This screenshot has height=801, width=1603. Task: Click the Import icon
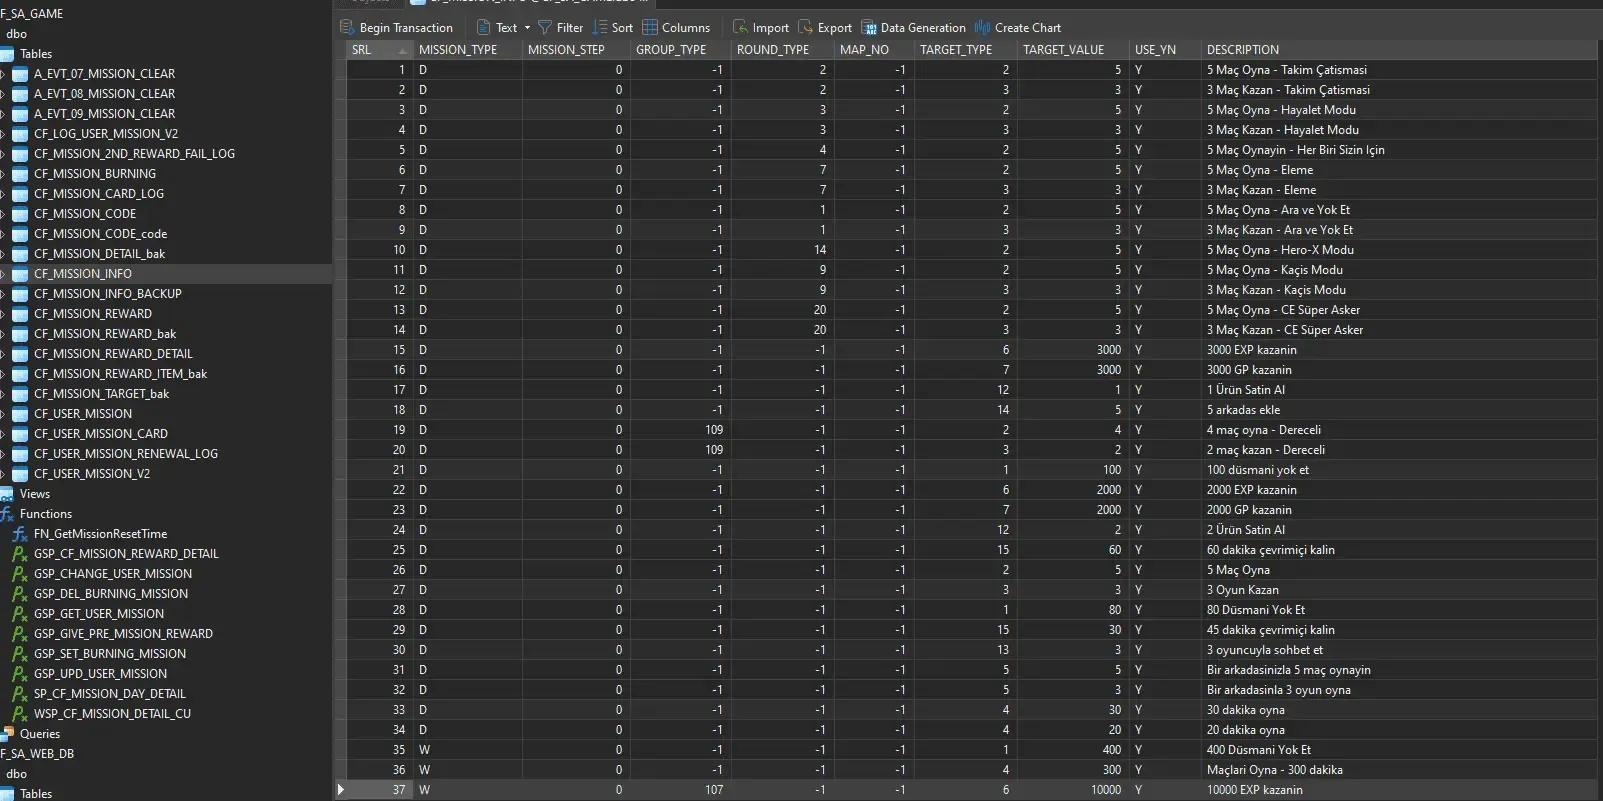740,27
